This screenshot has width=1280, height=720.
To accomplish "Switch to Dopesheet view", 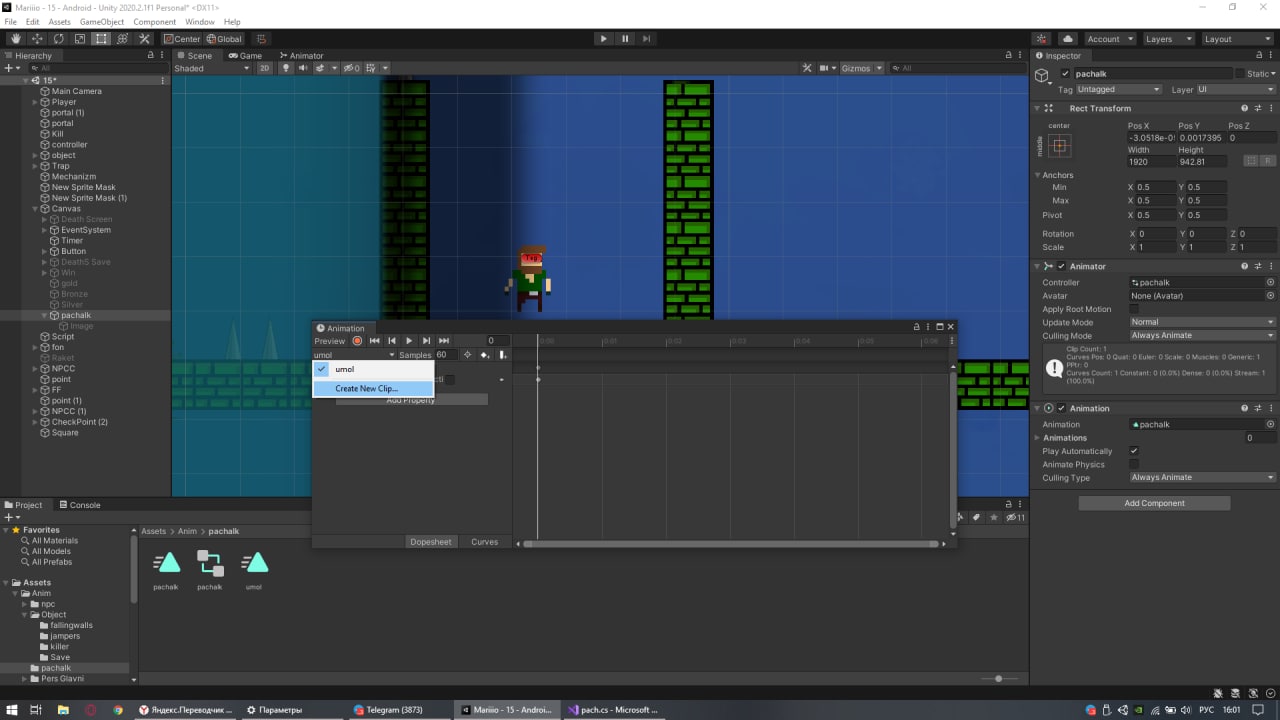I will point(431,542).
